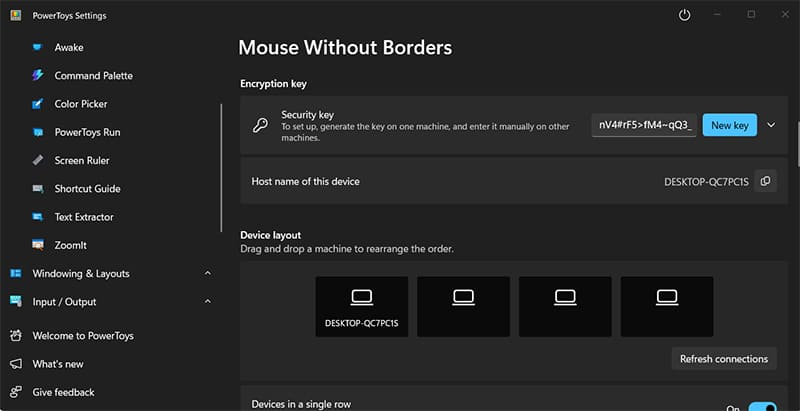Click the Command Palette lightning icon
800x411 pixels.
(x=38, y=76)
